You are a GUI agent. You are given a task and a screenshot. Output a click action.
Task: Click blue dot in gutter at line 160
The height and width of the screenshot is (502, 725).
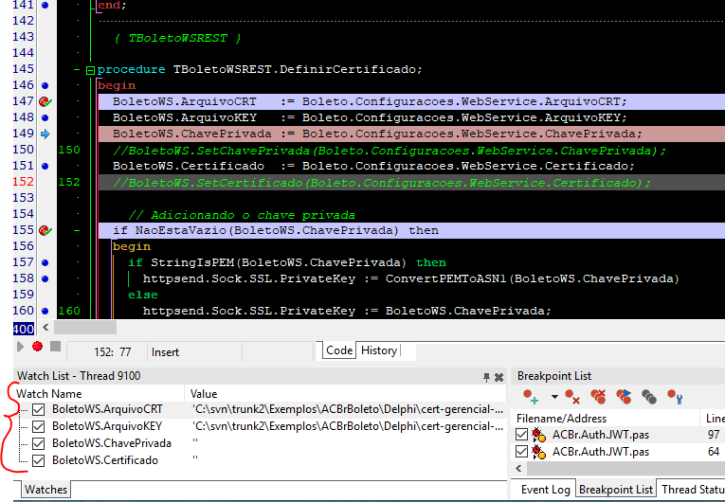45,311
